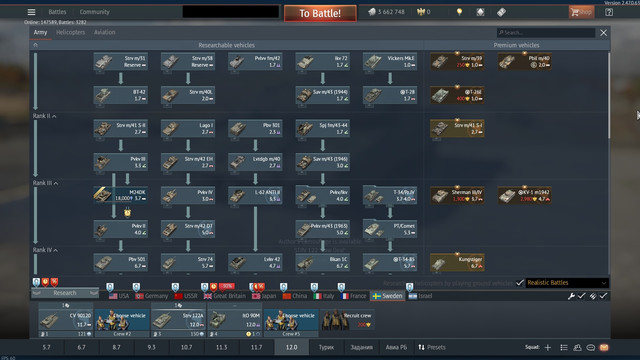Open the orange mail envelope icon

pyautogui.click(x=604, y=347)
